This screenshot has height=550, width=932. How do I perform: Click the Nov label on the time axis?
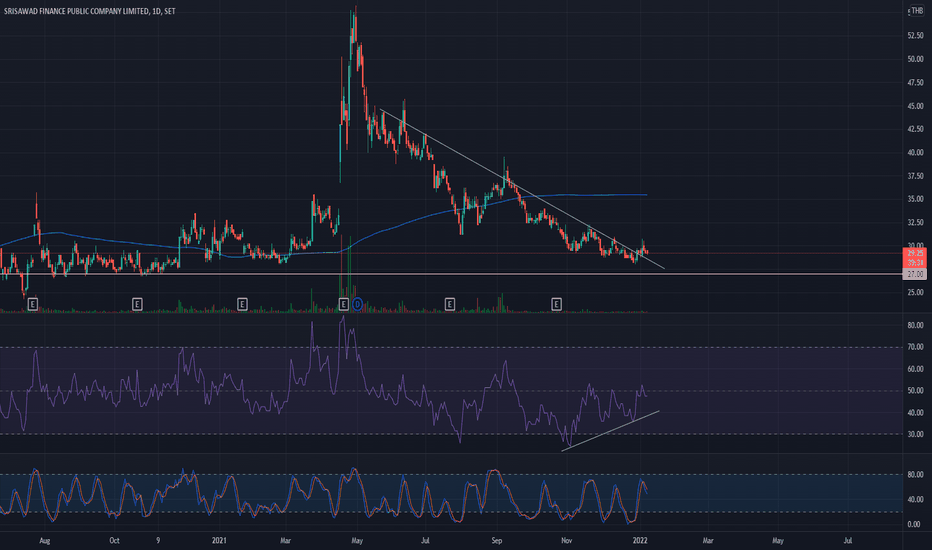(x=566, y=540)
